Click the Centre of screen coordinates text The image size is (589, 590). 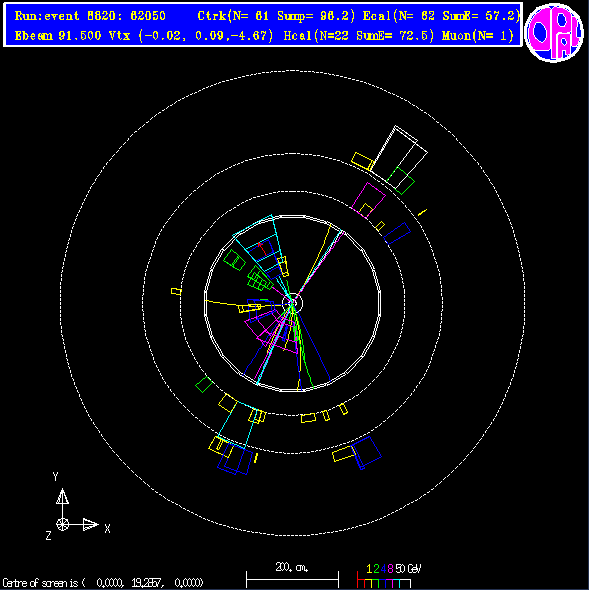[103, 583]
